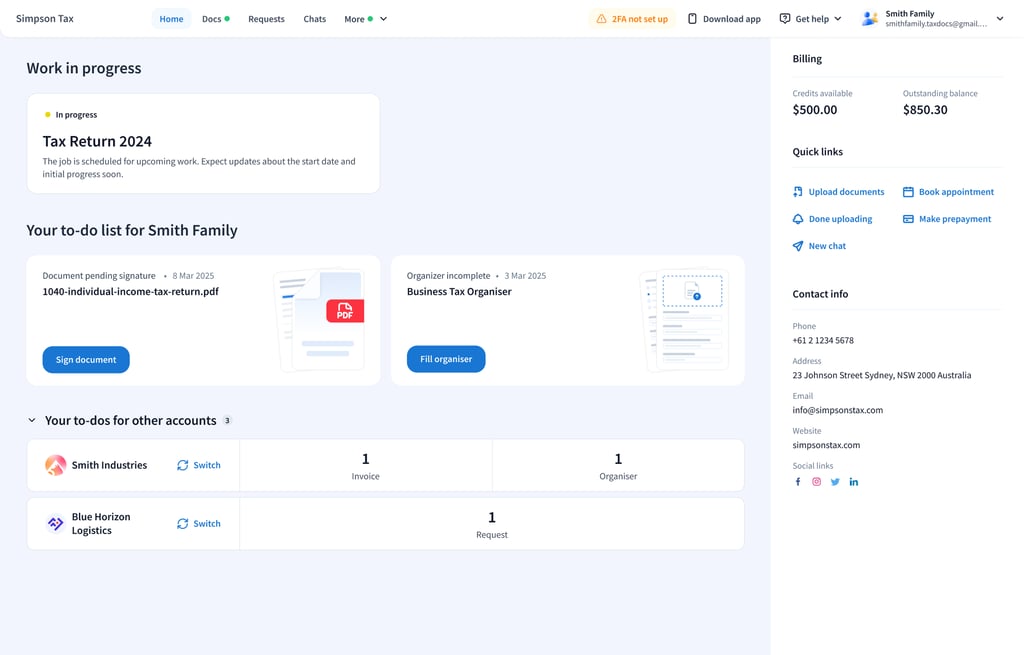
Task: Switch to Smith Industries account
Action: 199,465
